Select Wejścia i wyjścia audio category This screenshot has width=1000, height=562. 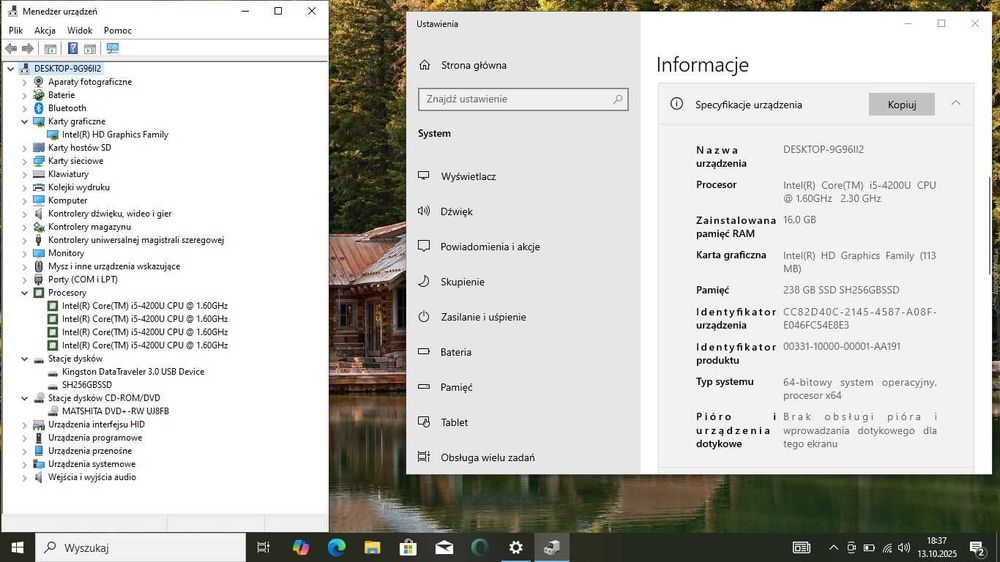click(x=92, y=477)
